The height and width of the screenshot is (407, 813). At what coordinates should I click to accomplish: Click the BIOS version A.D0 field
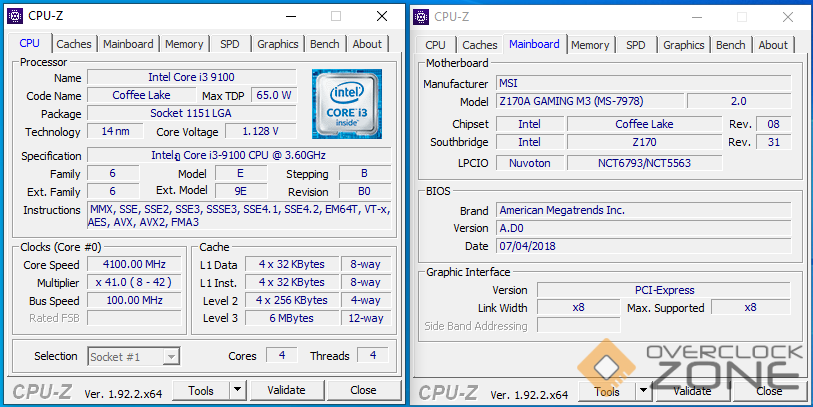643,228
